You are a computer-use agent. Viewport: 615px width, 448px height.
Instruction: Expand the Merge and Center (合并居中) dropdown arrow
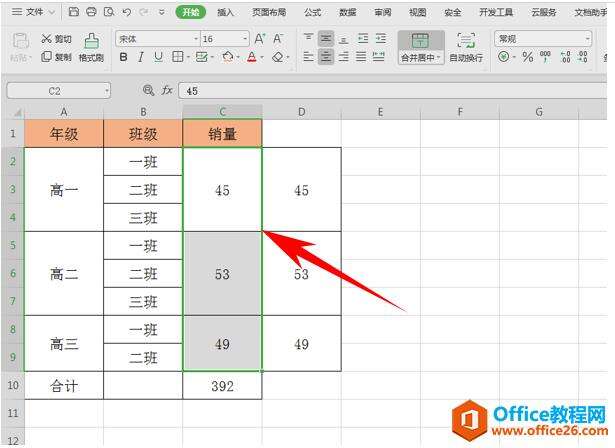[x=439, y=58]
